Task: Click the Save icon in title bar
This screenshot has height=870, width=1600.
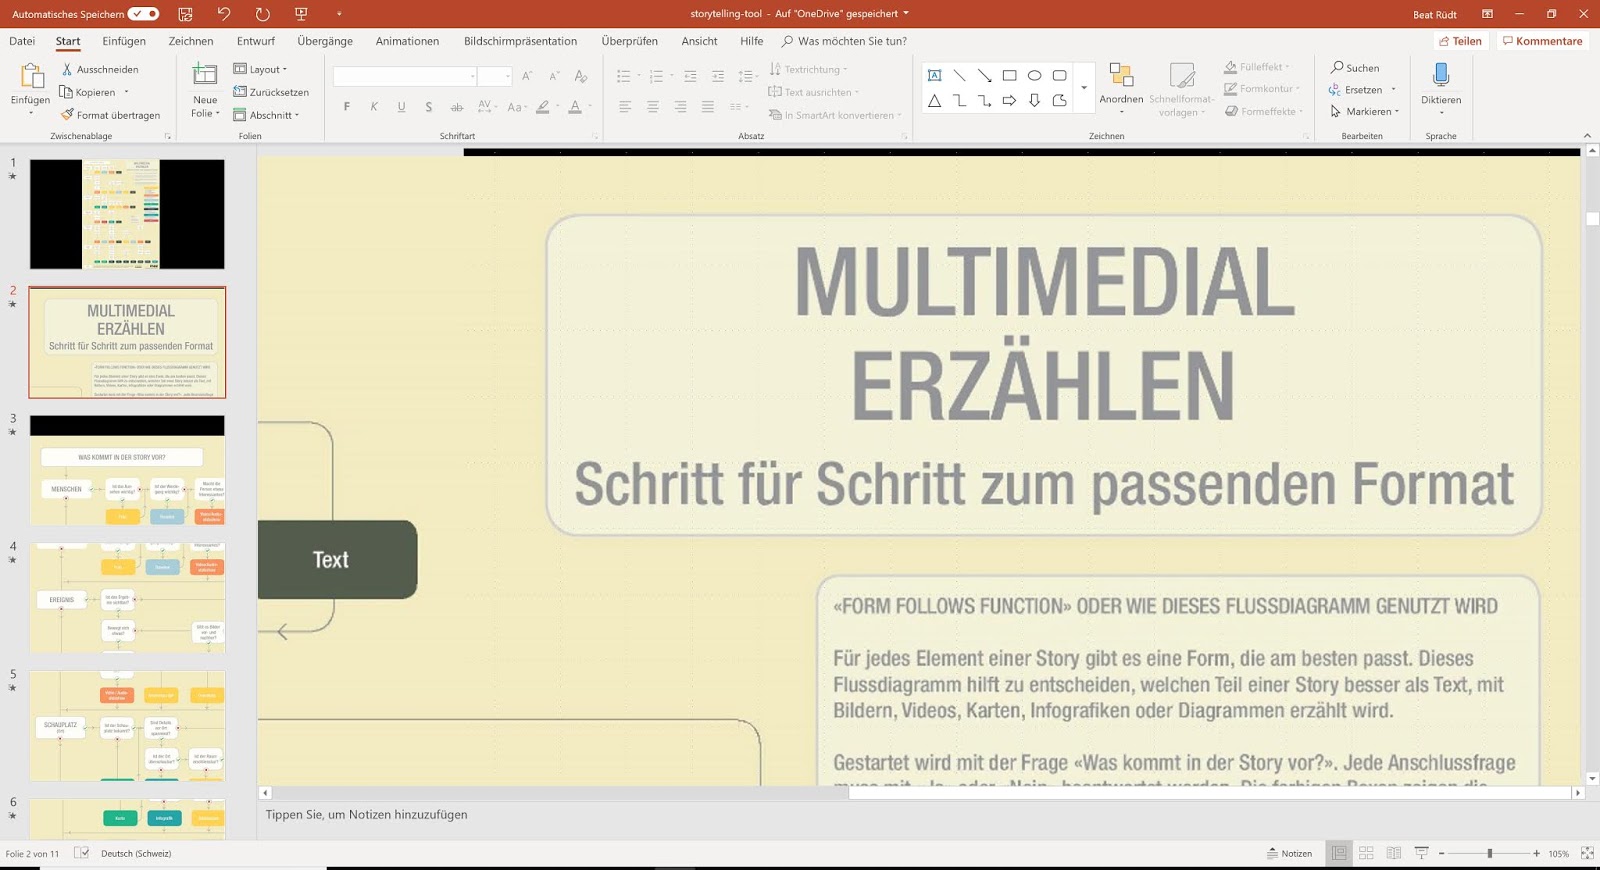Action: [185, 14]
